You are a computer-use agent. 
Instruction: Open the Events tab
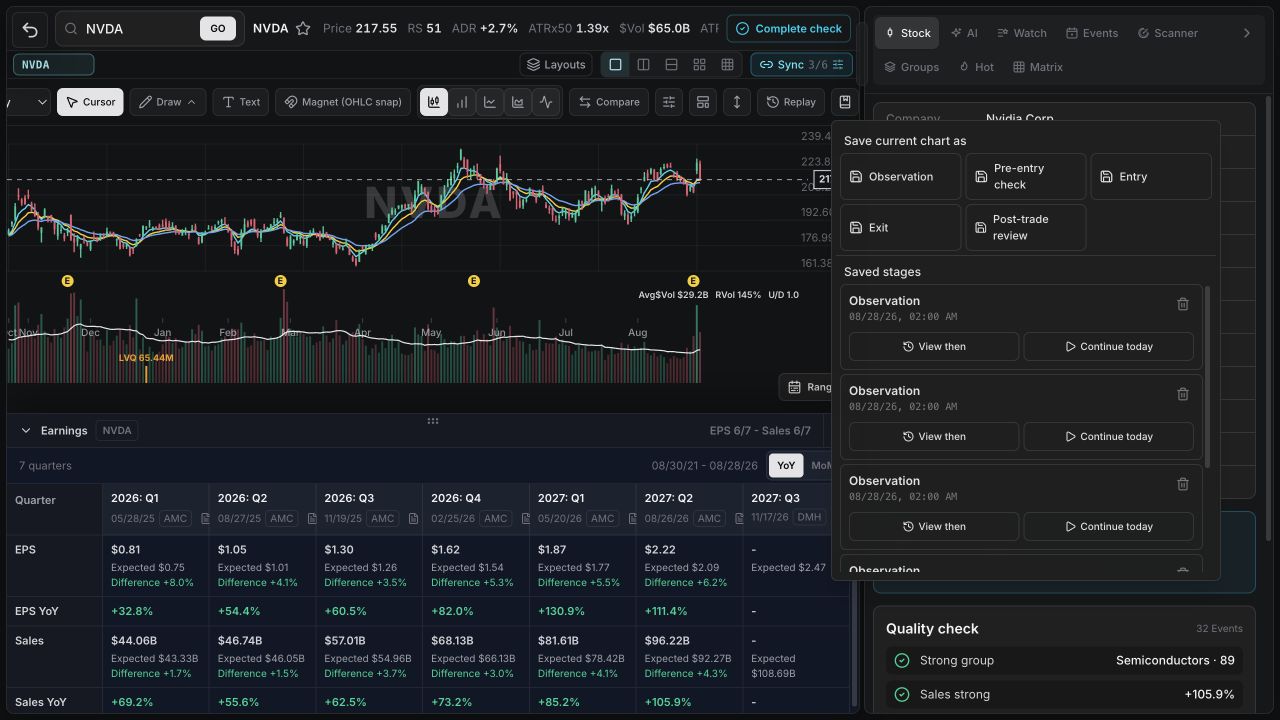click(x=1092, y=33)
